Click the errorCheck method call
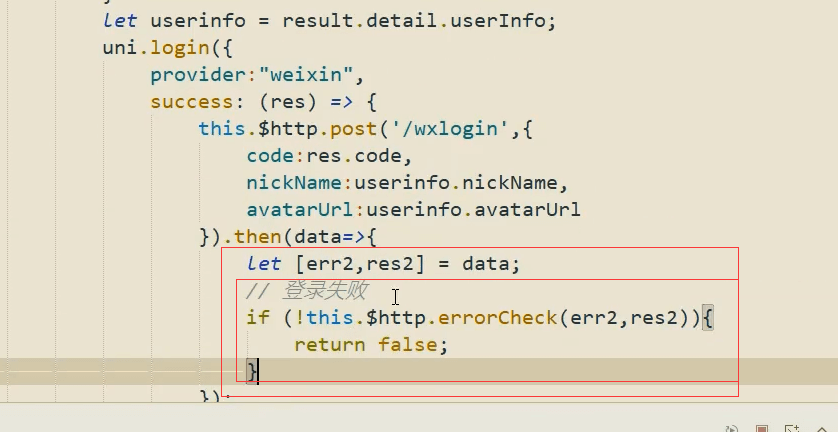Image resolution: width=838 pixels, height=432 pixels. (x=498, y=318)
